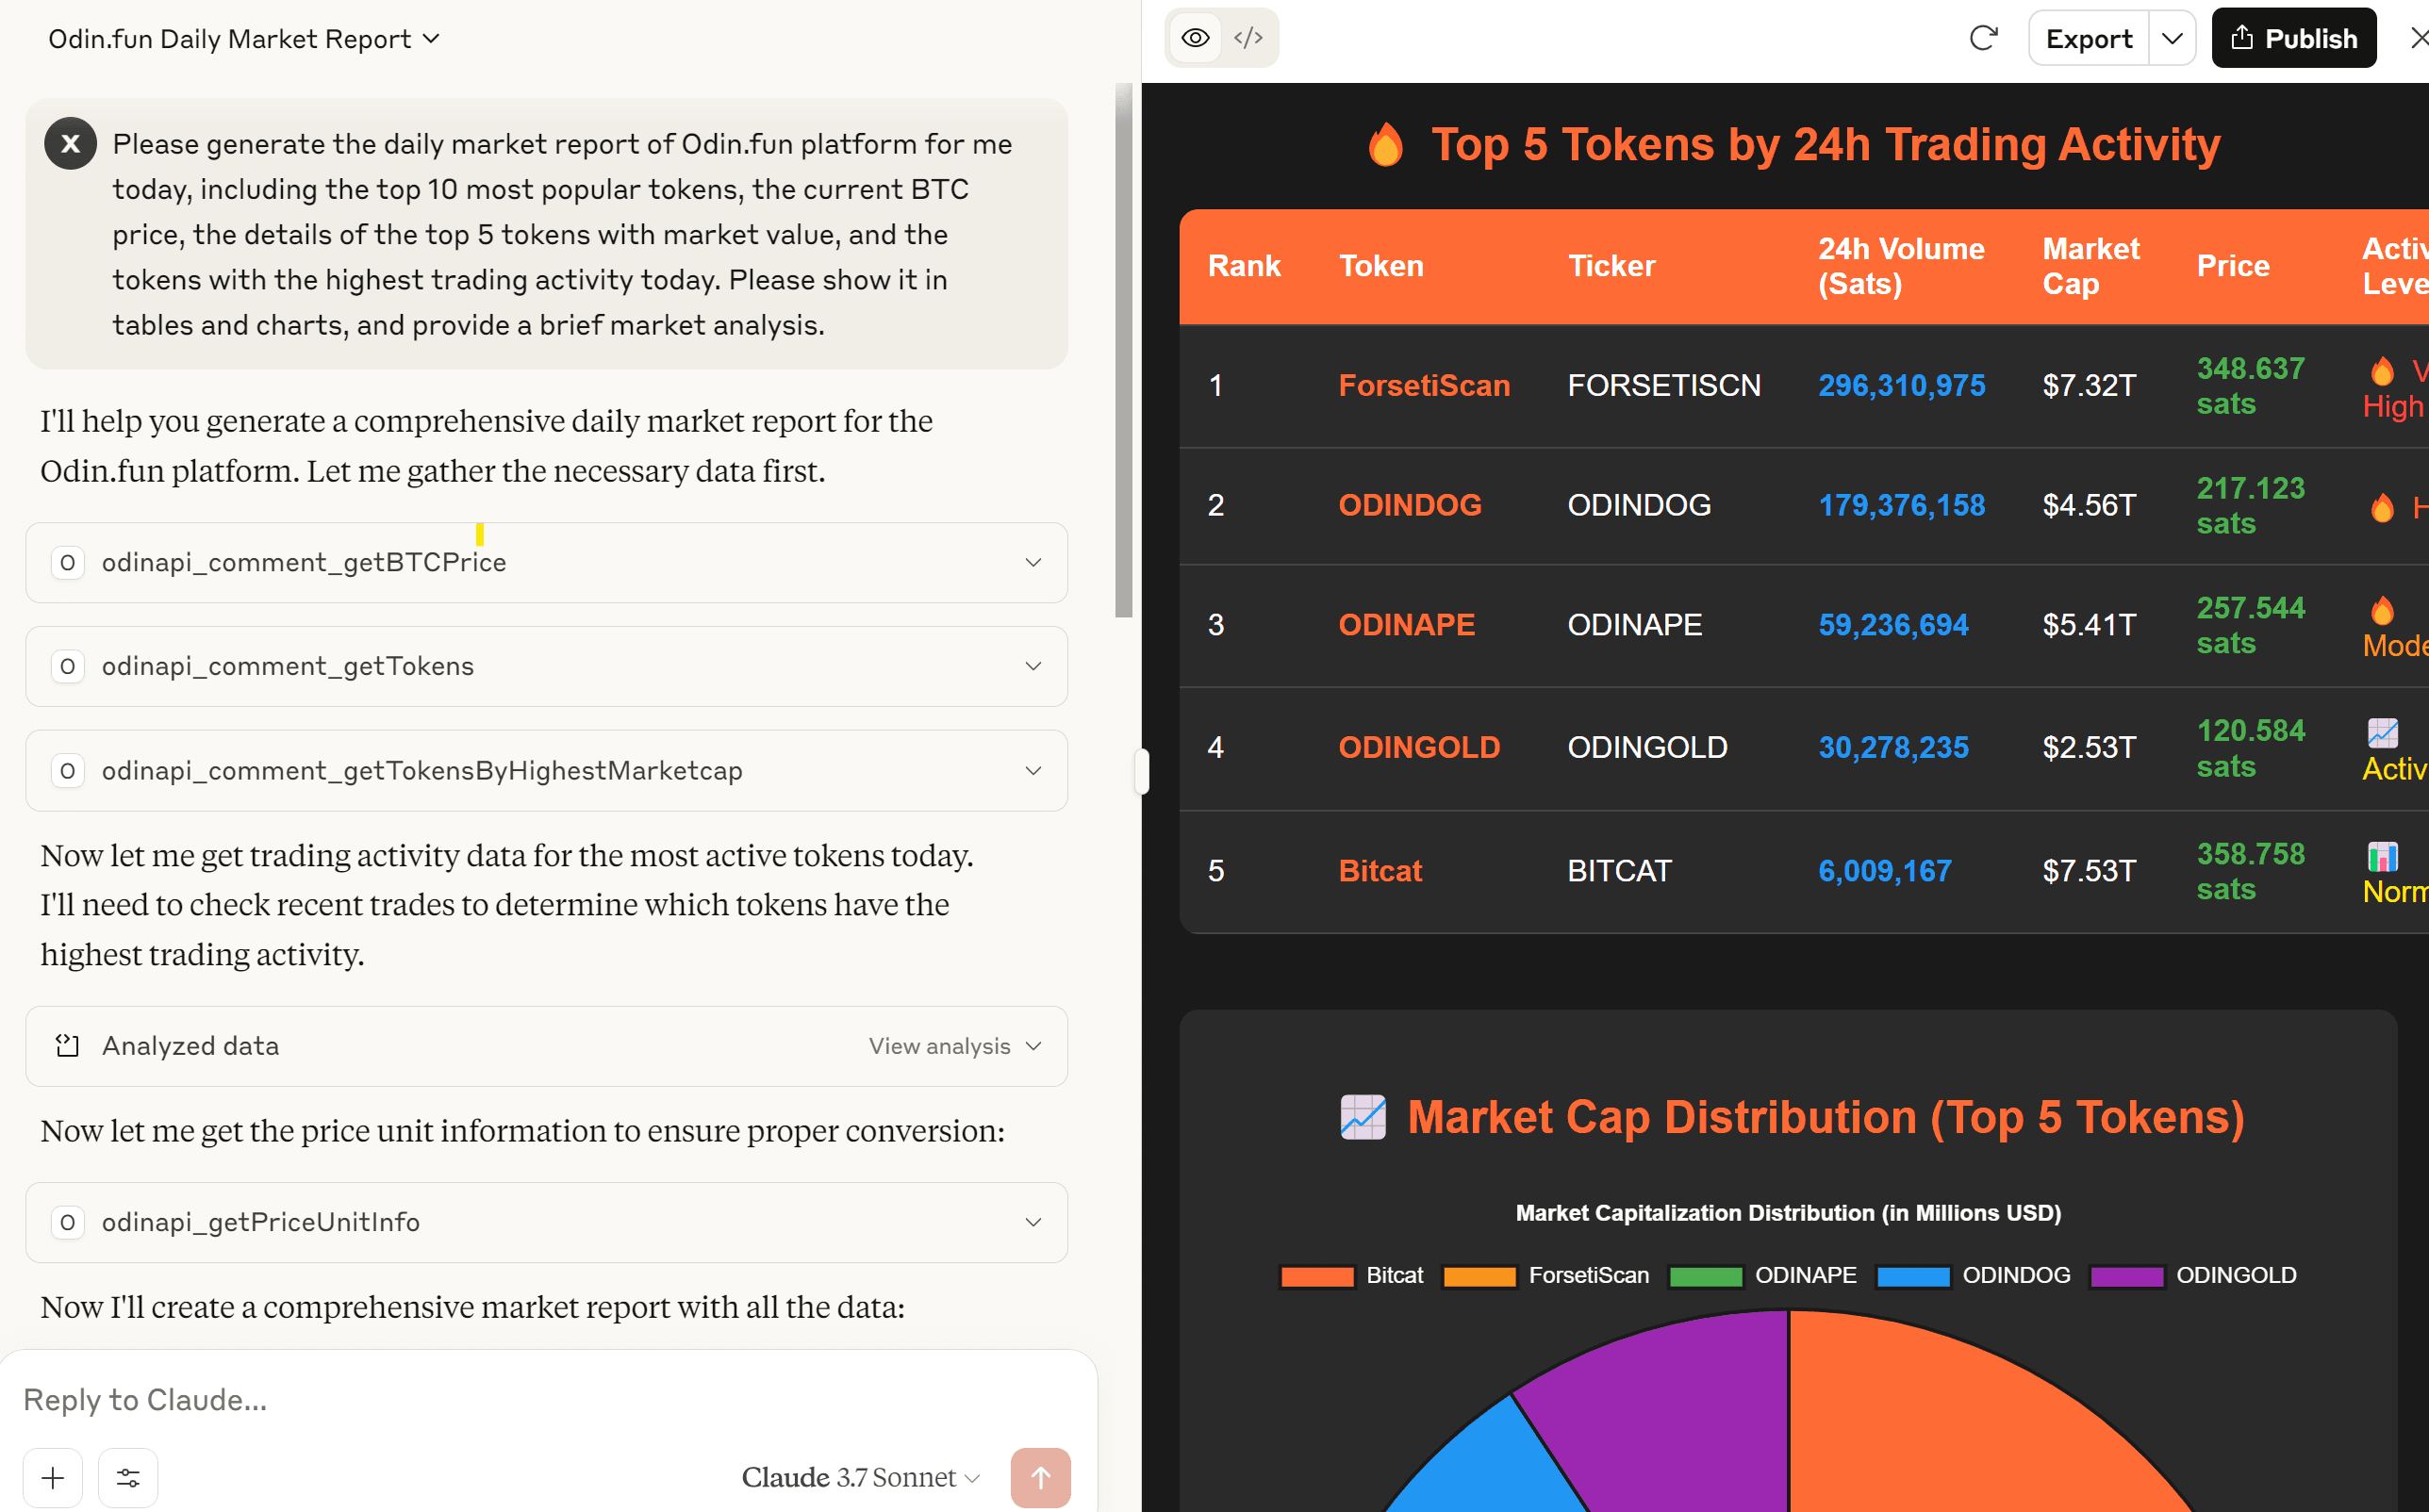Click icon beside odinapi_comment_getTokensByHighestMarketcap
The width and height of the screenshot is (2429, 1512).
[67, 771]
